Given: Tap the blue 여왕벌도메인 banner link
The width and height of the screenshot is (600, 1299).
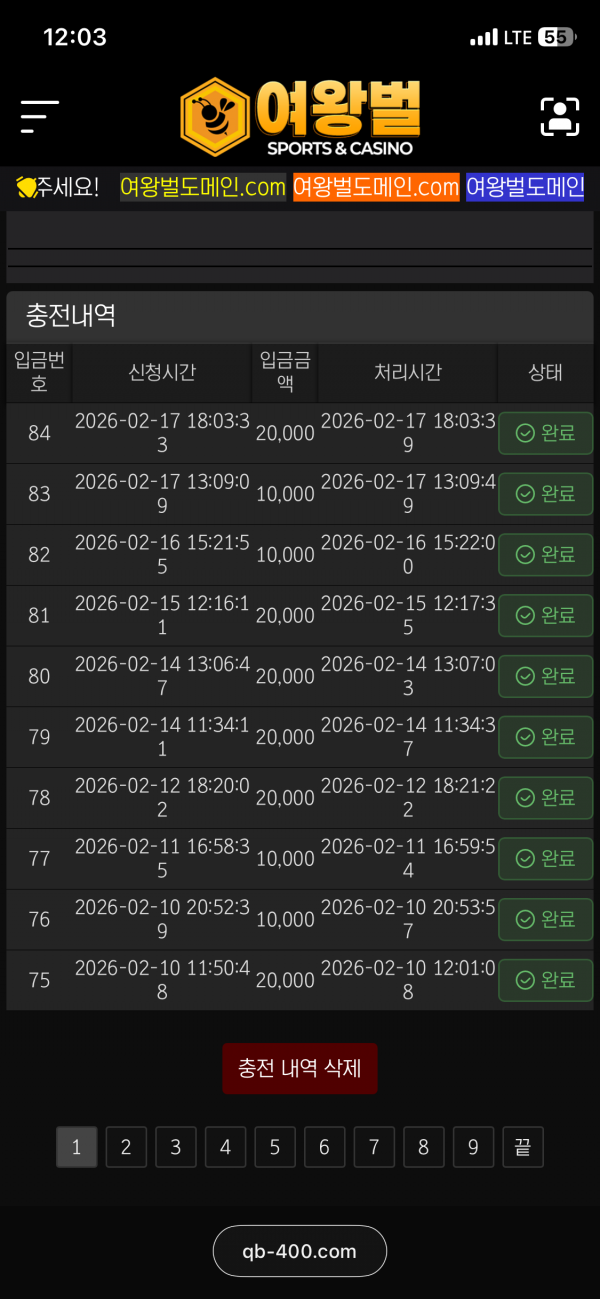Looking at the screenshot, I should pyautogui.click(x=525, y=187).
